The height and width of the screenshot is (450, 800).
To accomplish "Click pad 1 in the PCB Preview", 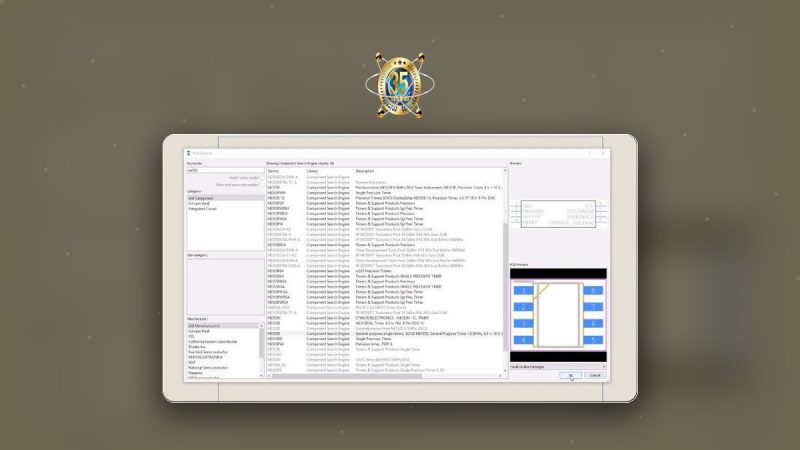I will point(523,290).
